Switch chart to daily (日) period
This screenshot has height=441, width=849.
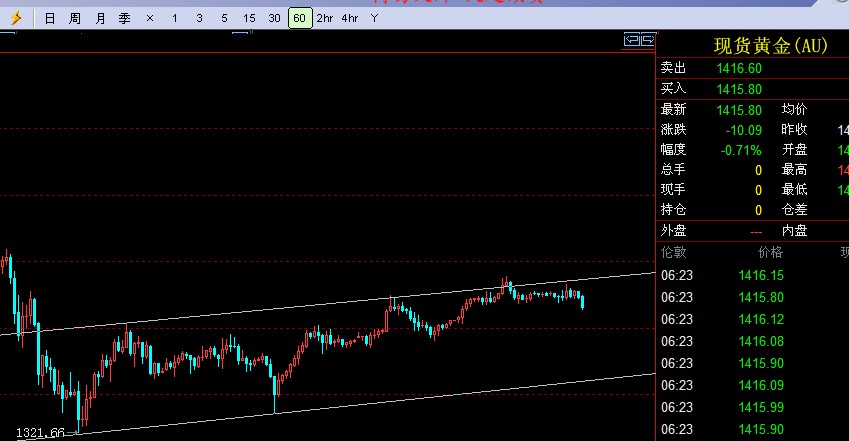[50, 18]
